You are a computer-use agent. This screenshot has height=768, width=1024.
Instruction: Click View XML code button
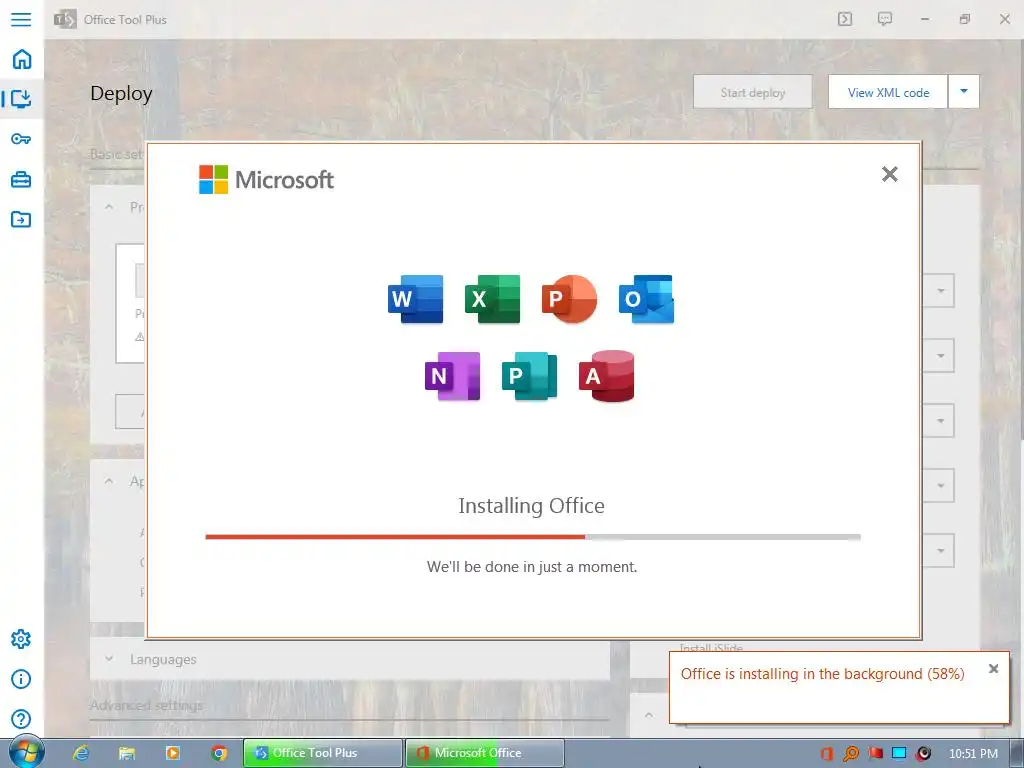pos(888,92)
